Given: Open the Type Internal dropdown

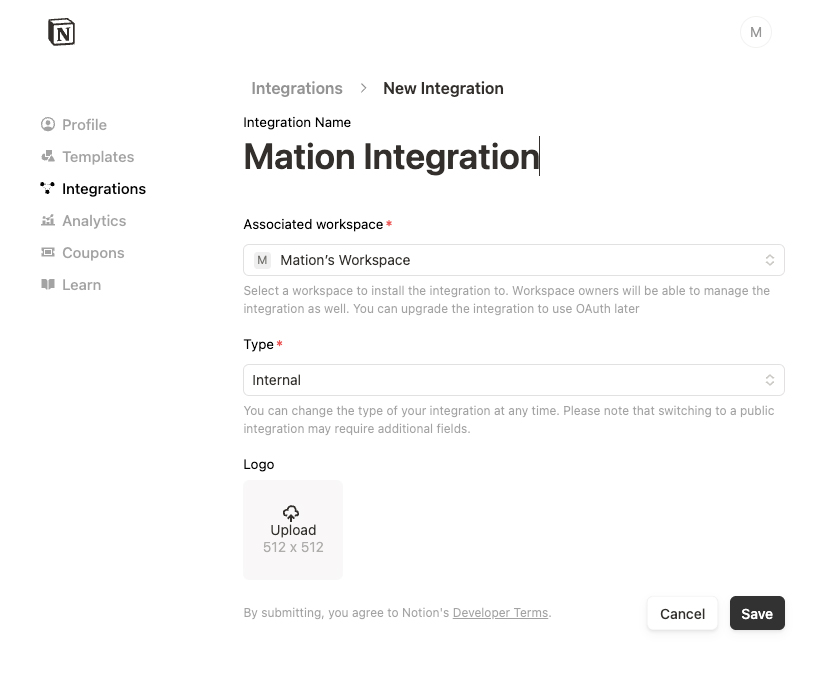Looking at the screenshot, I should click(514, 380).
